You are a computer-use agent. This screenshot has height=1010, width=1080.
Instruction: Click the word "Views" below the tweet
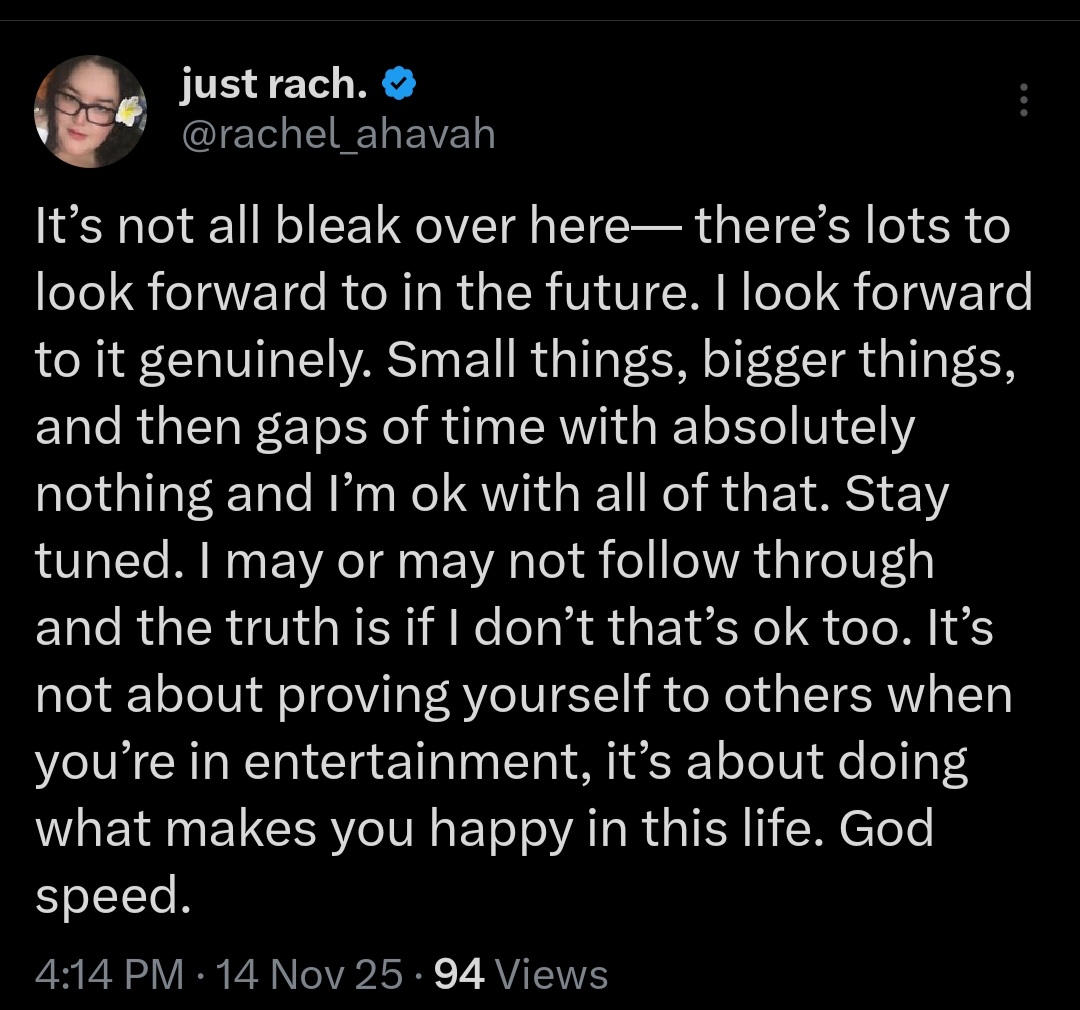[x=551, y=973]
